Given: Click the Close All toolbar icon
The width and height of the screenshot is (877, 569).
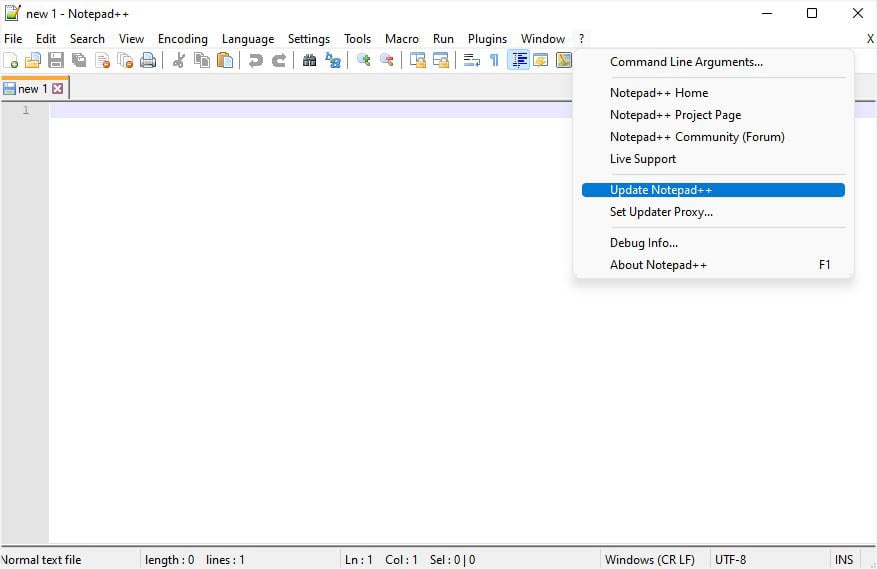Looking at the screenshot, I should [125, 60].
